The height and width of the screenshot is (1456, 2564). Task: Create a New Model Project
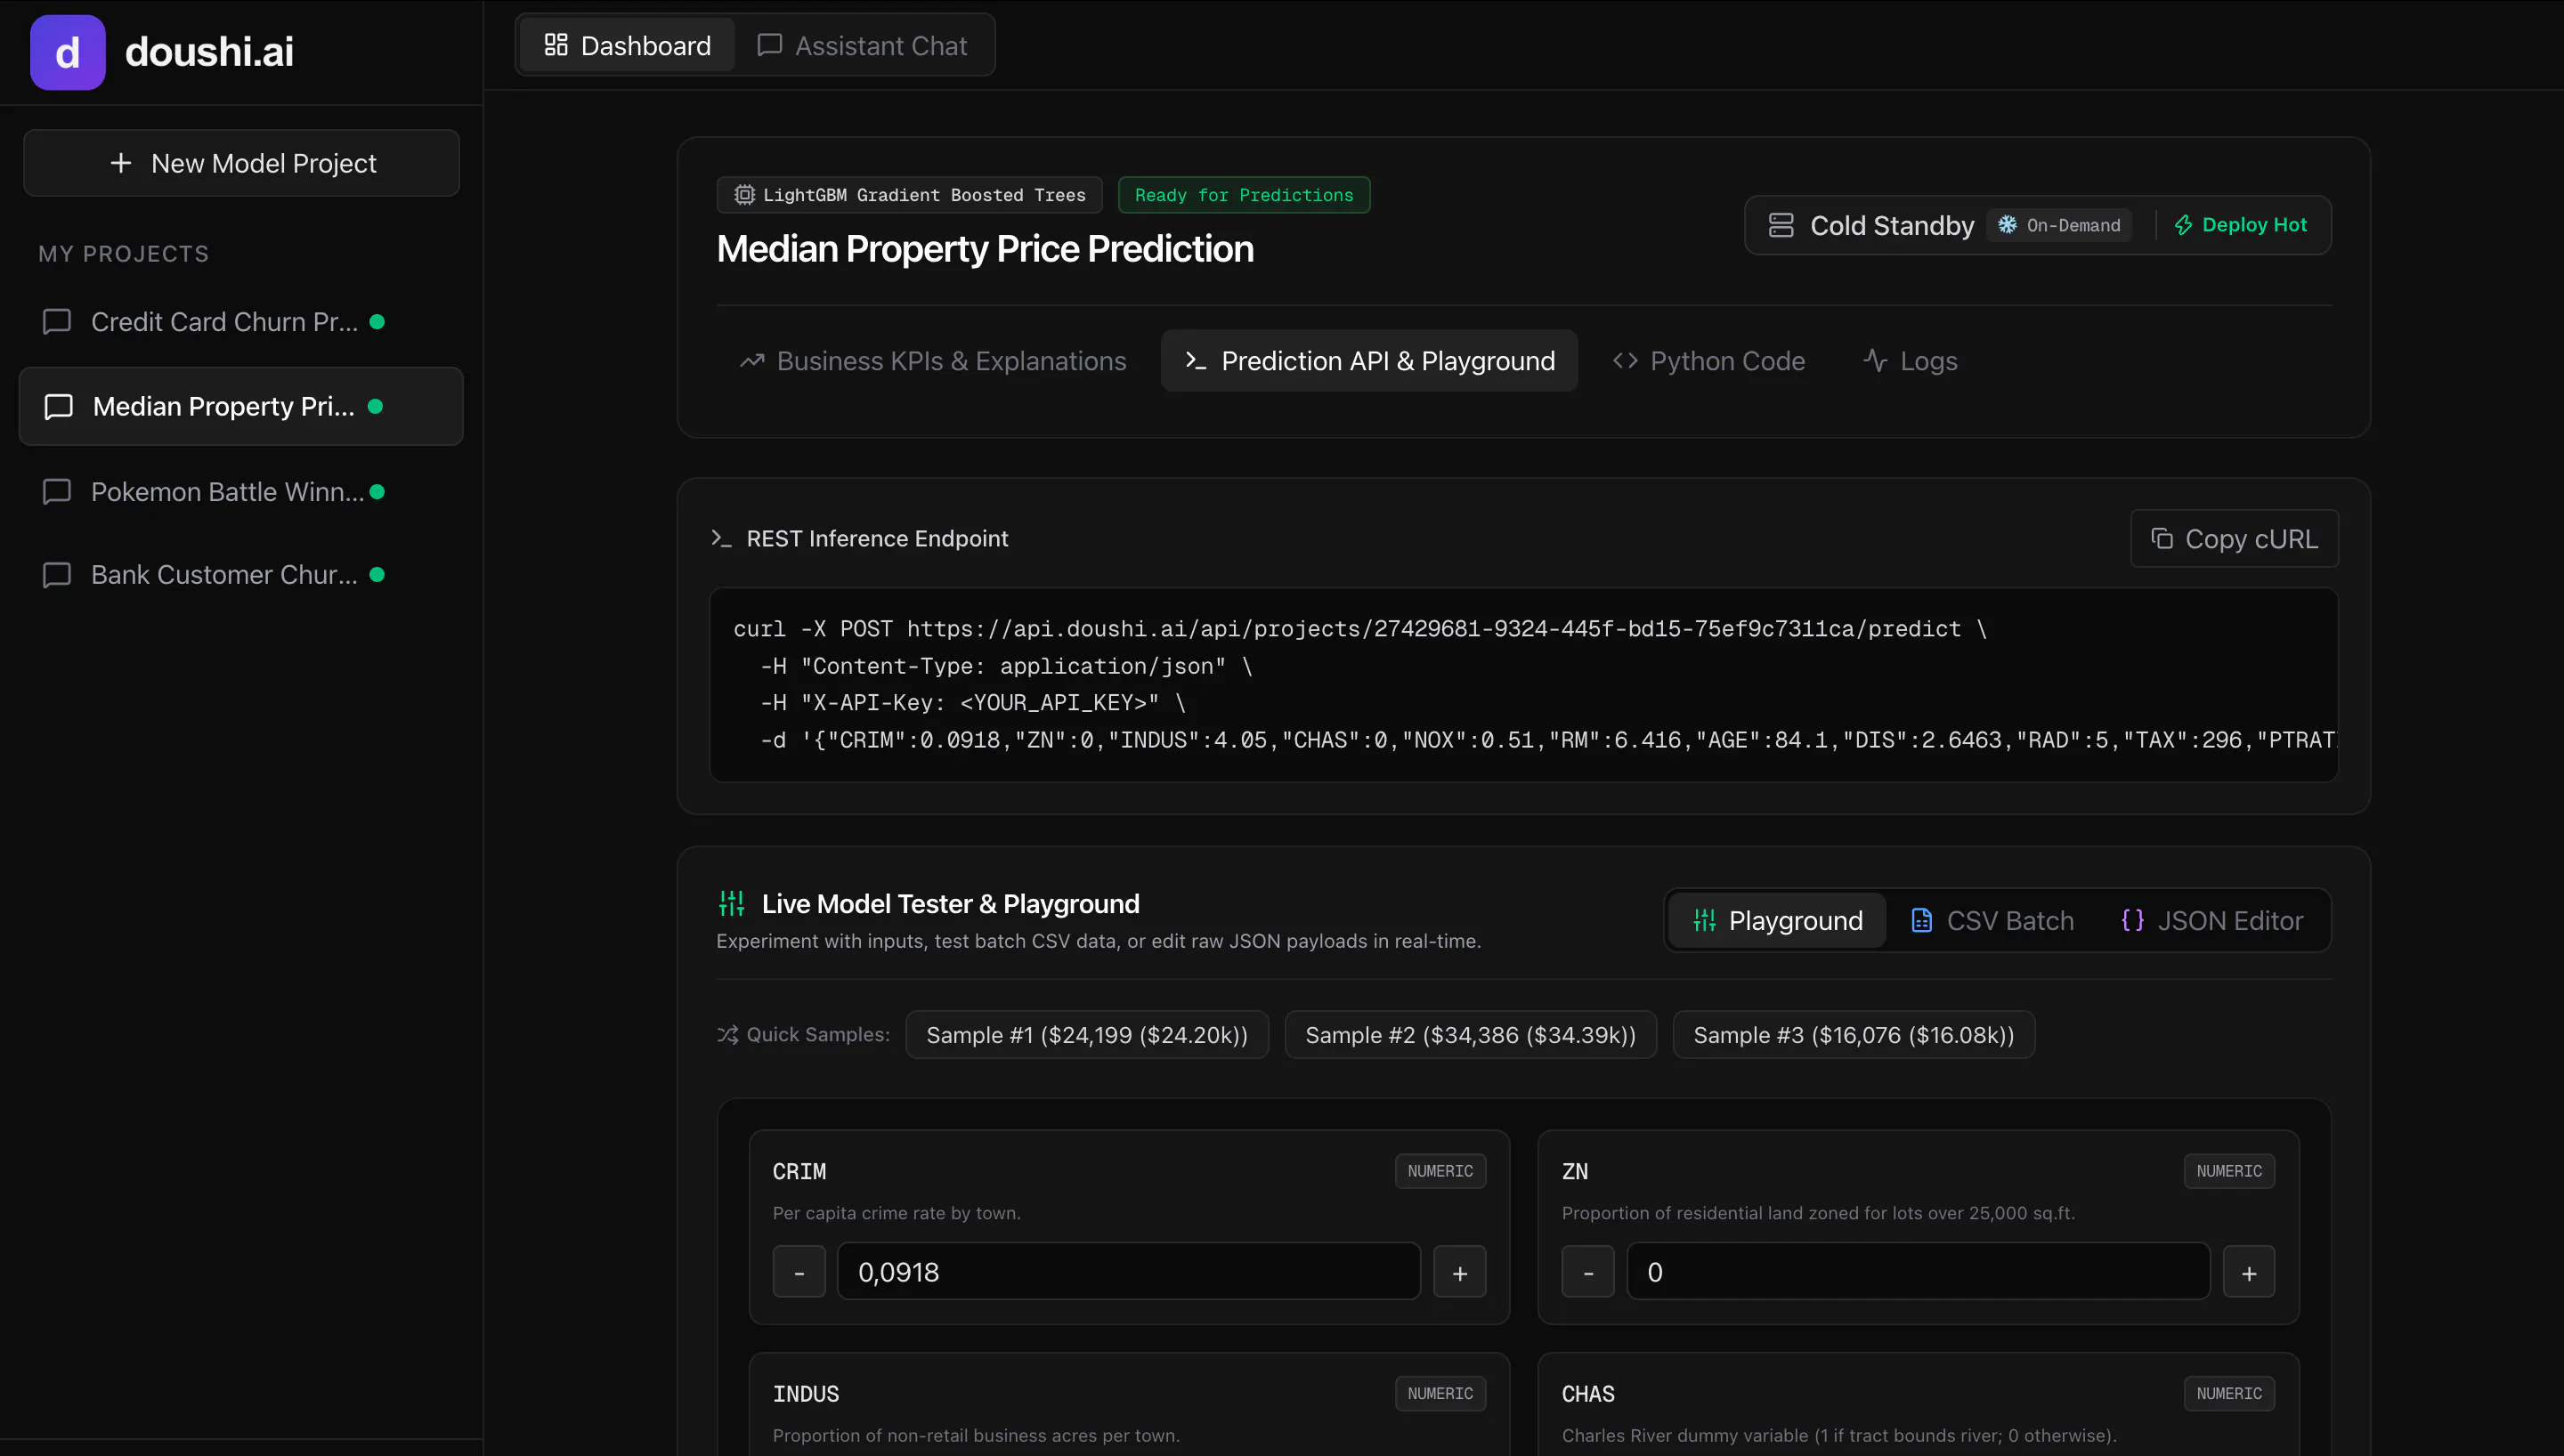tap(242, 162)
